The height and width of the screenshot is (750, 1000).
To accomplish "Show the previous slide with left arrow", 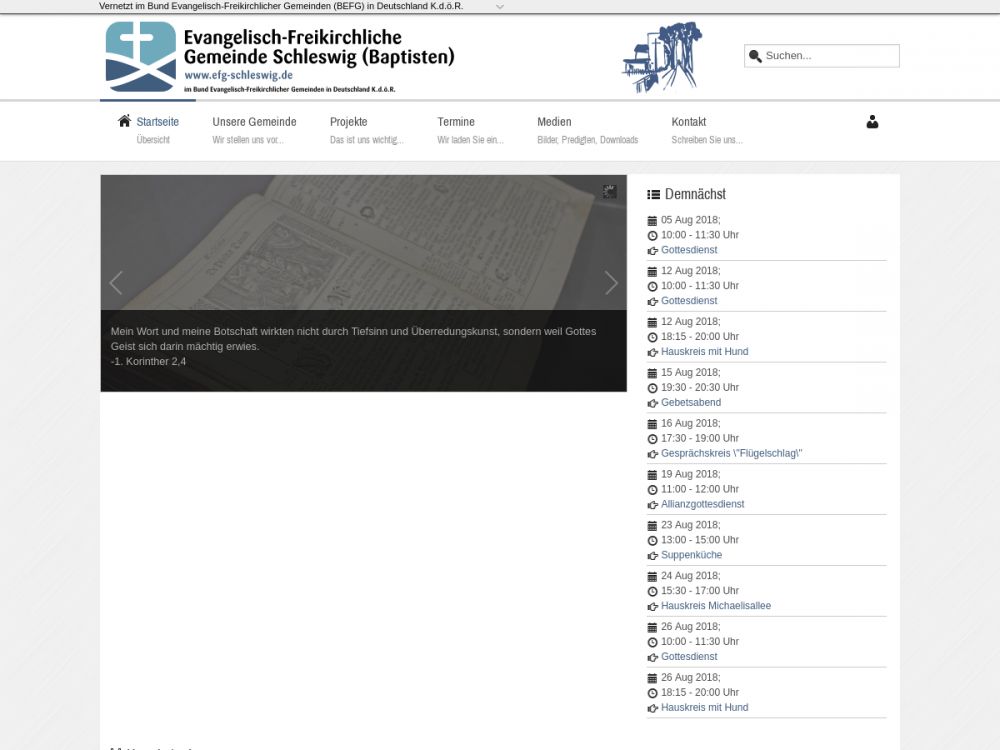I will [x=116, y=283].
